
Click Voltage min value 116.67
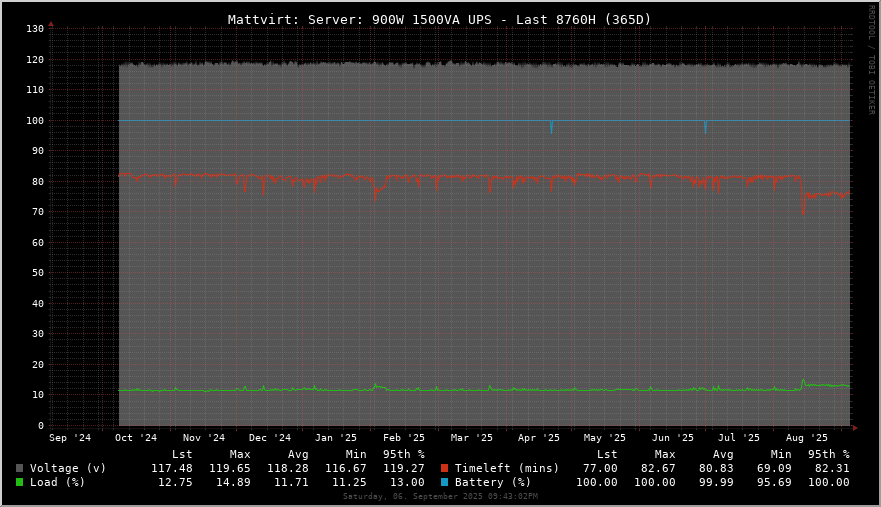[346, 468]
